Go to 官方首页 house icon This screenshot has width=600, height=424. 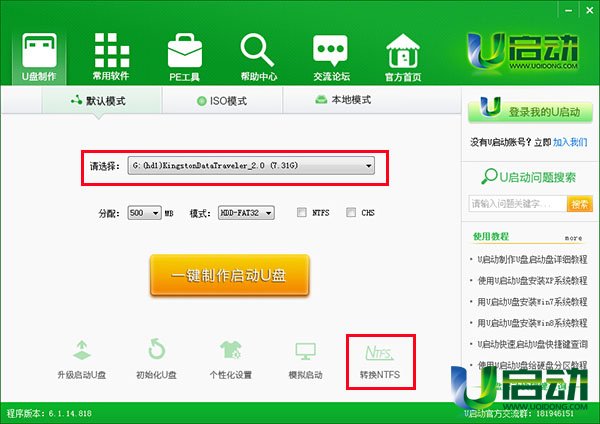pos(403,52)
